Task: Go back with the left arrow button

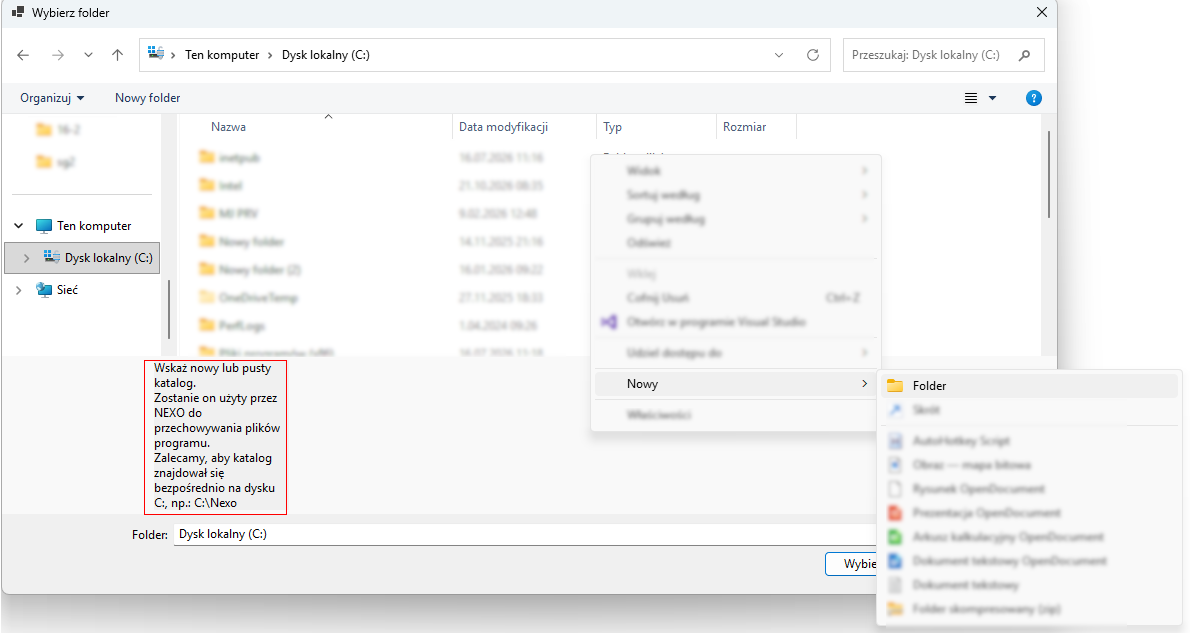Action: pos(24,55)
